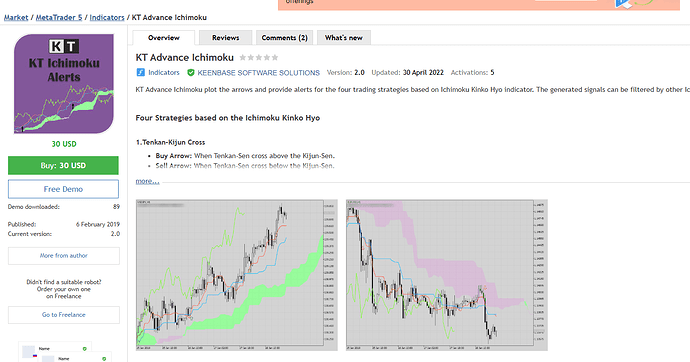Open More from author
Viewport: 690px width, 362px height.
coord(64,256)
